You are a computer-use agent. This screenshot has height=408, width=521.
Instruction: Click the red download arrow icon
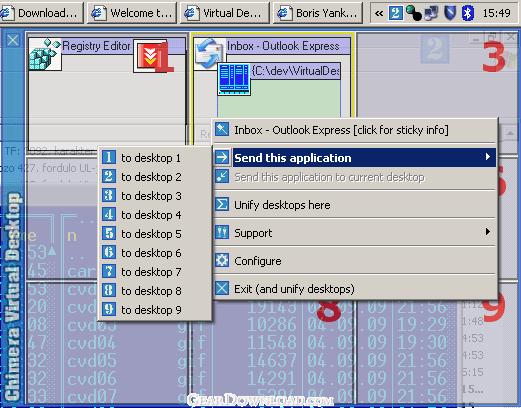point(149,56)
